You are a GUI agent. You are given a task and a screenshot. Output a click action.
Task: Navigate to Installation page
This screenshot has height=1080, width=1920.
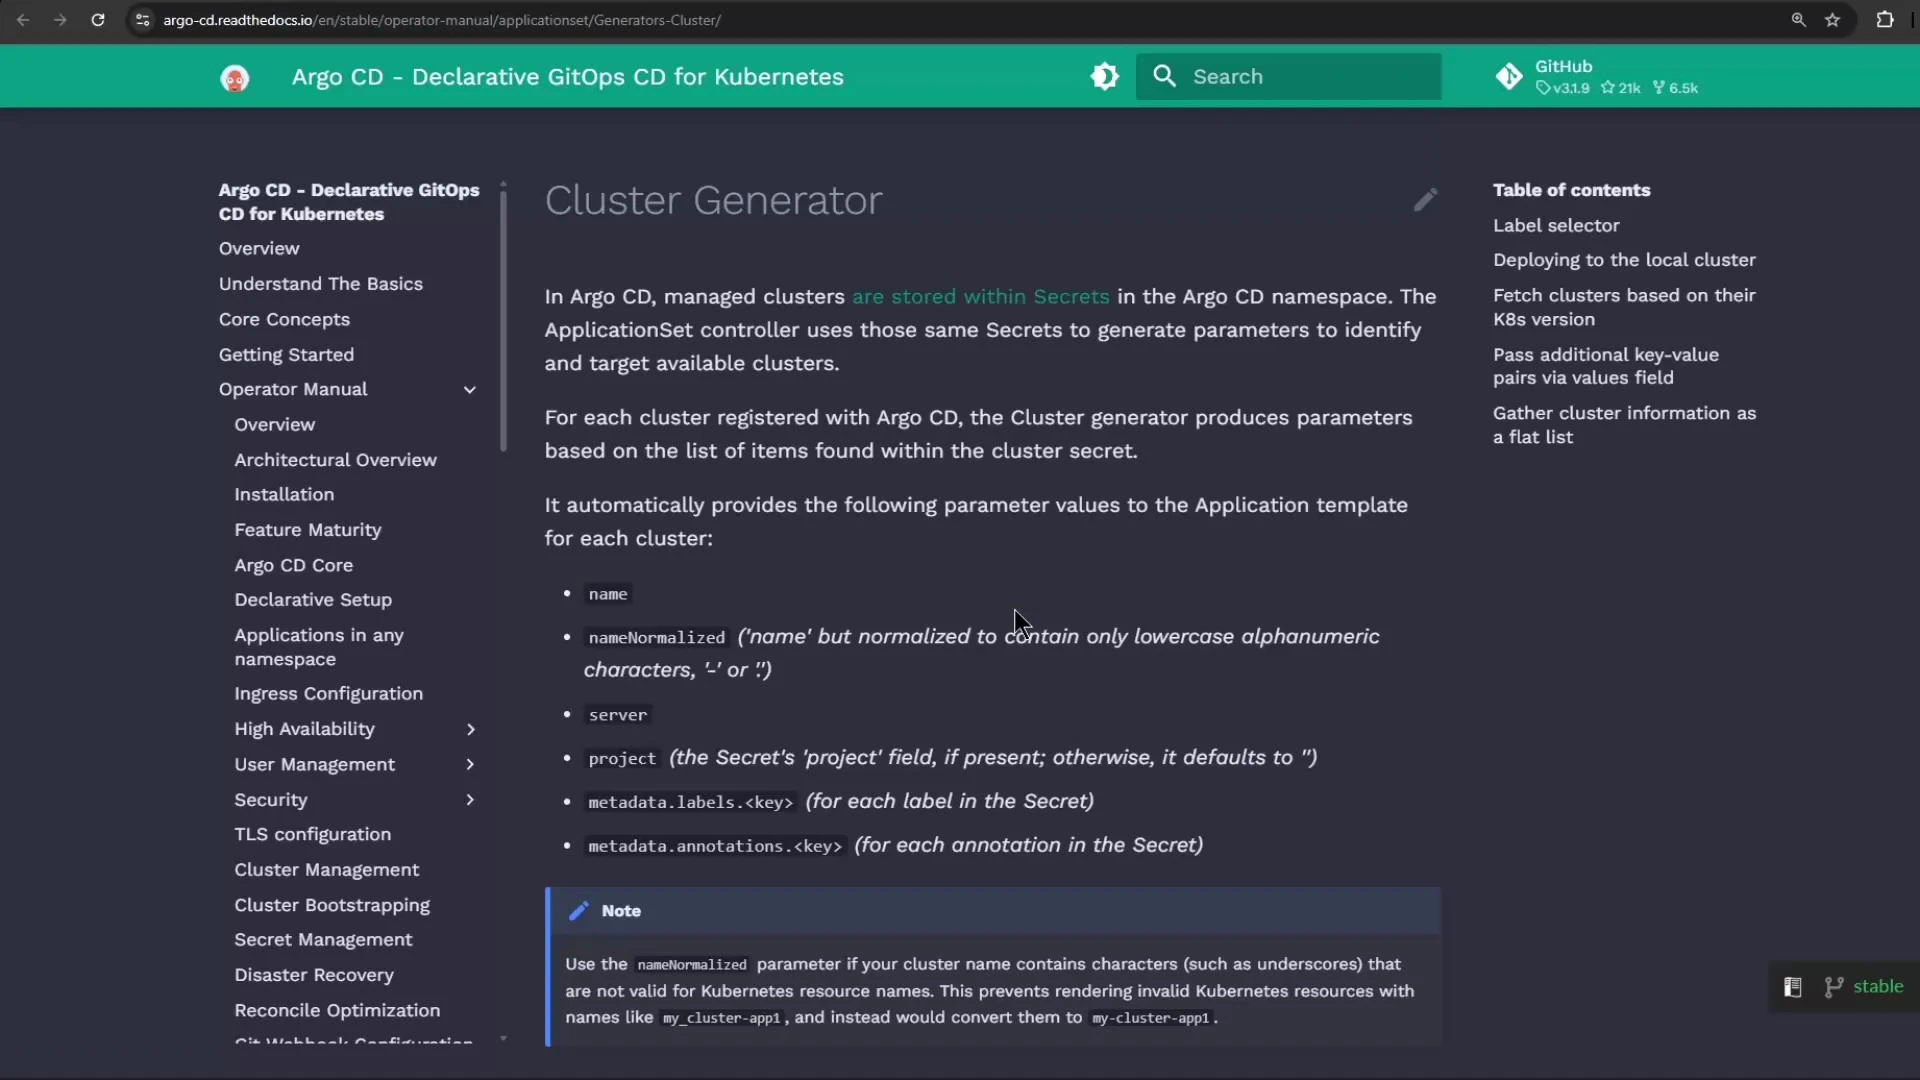284,495
